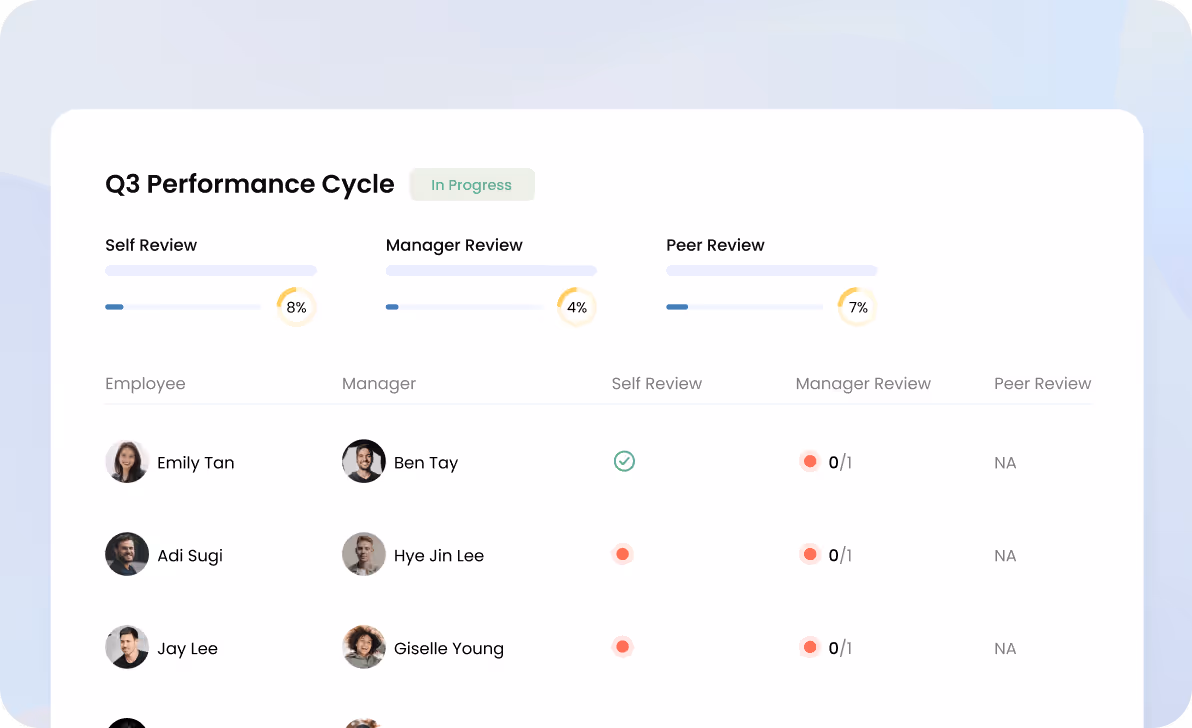
Task: Click the Self Review progress bar
Action: 183,307
